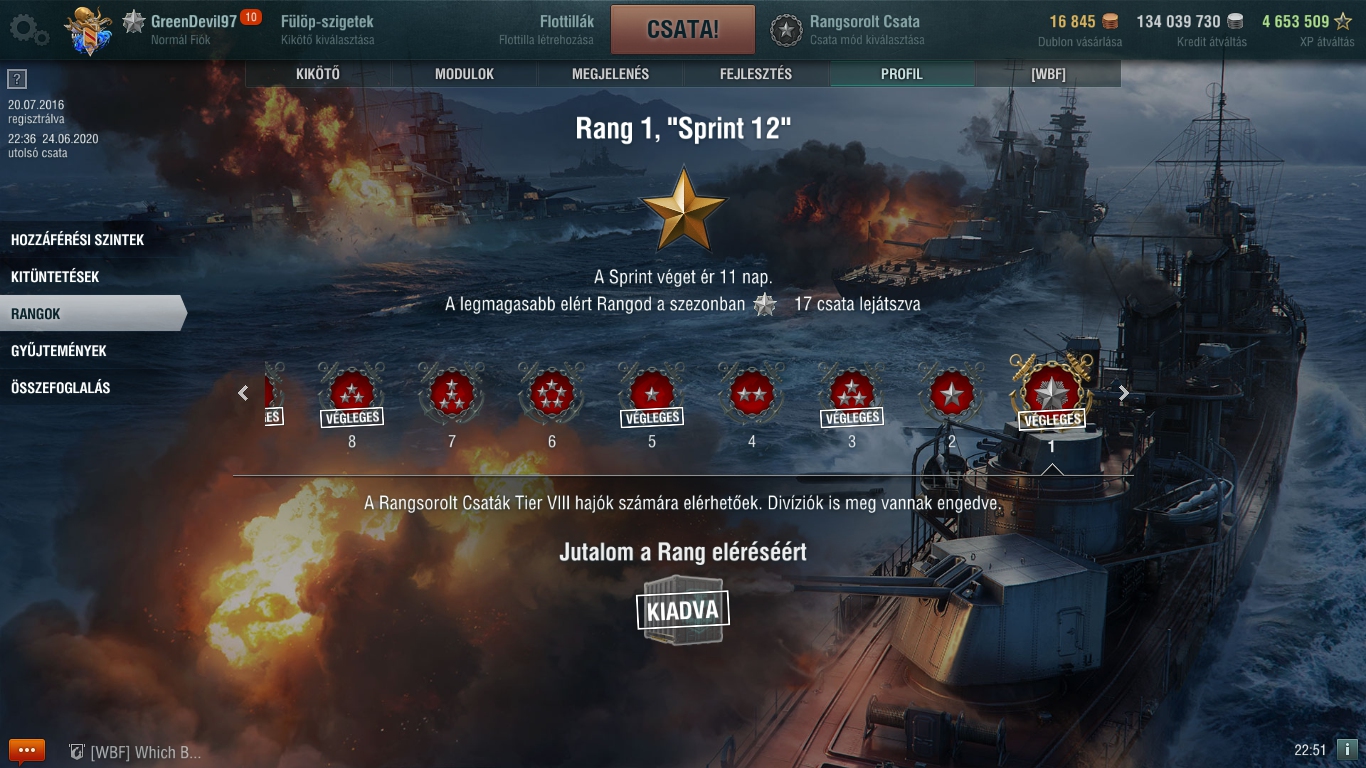Image resolution: width=1366 pixels, height=768 pixels.
Task: Open the Fülöp-szigetek port selection
Action: tap(328, 30)
